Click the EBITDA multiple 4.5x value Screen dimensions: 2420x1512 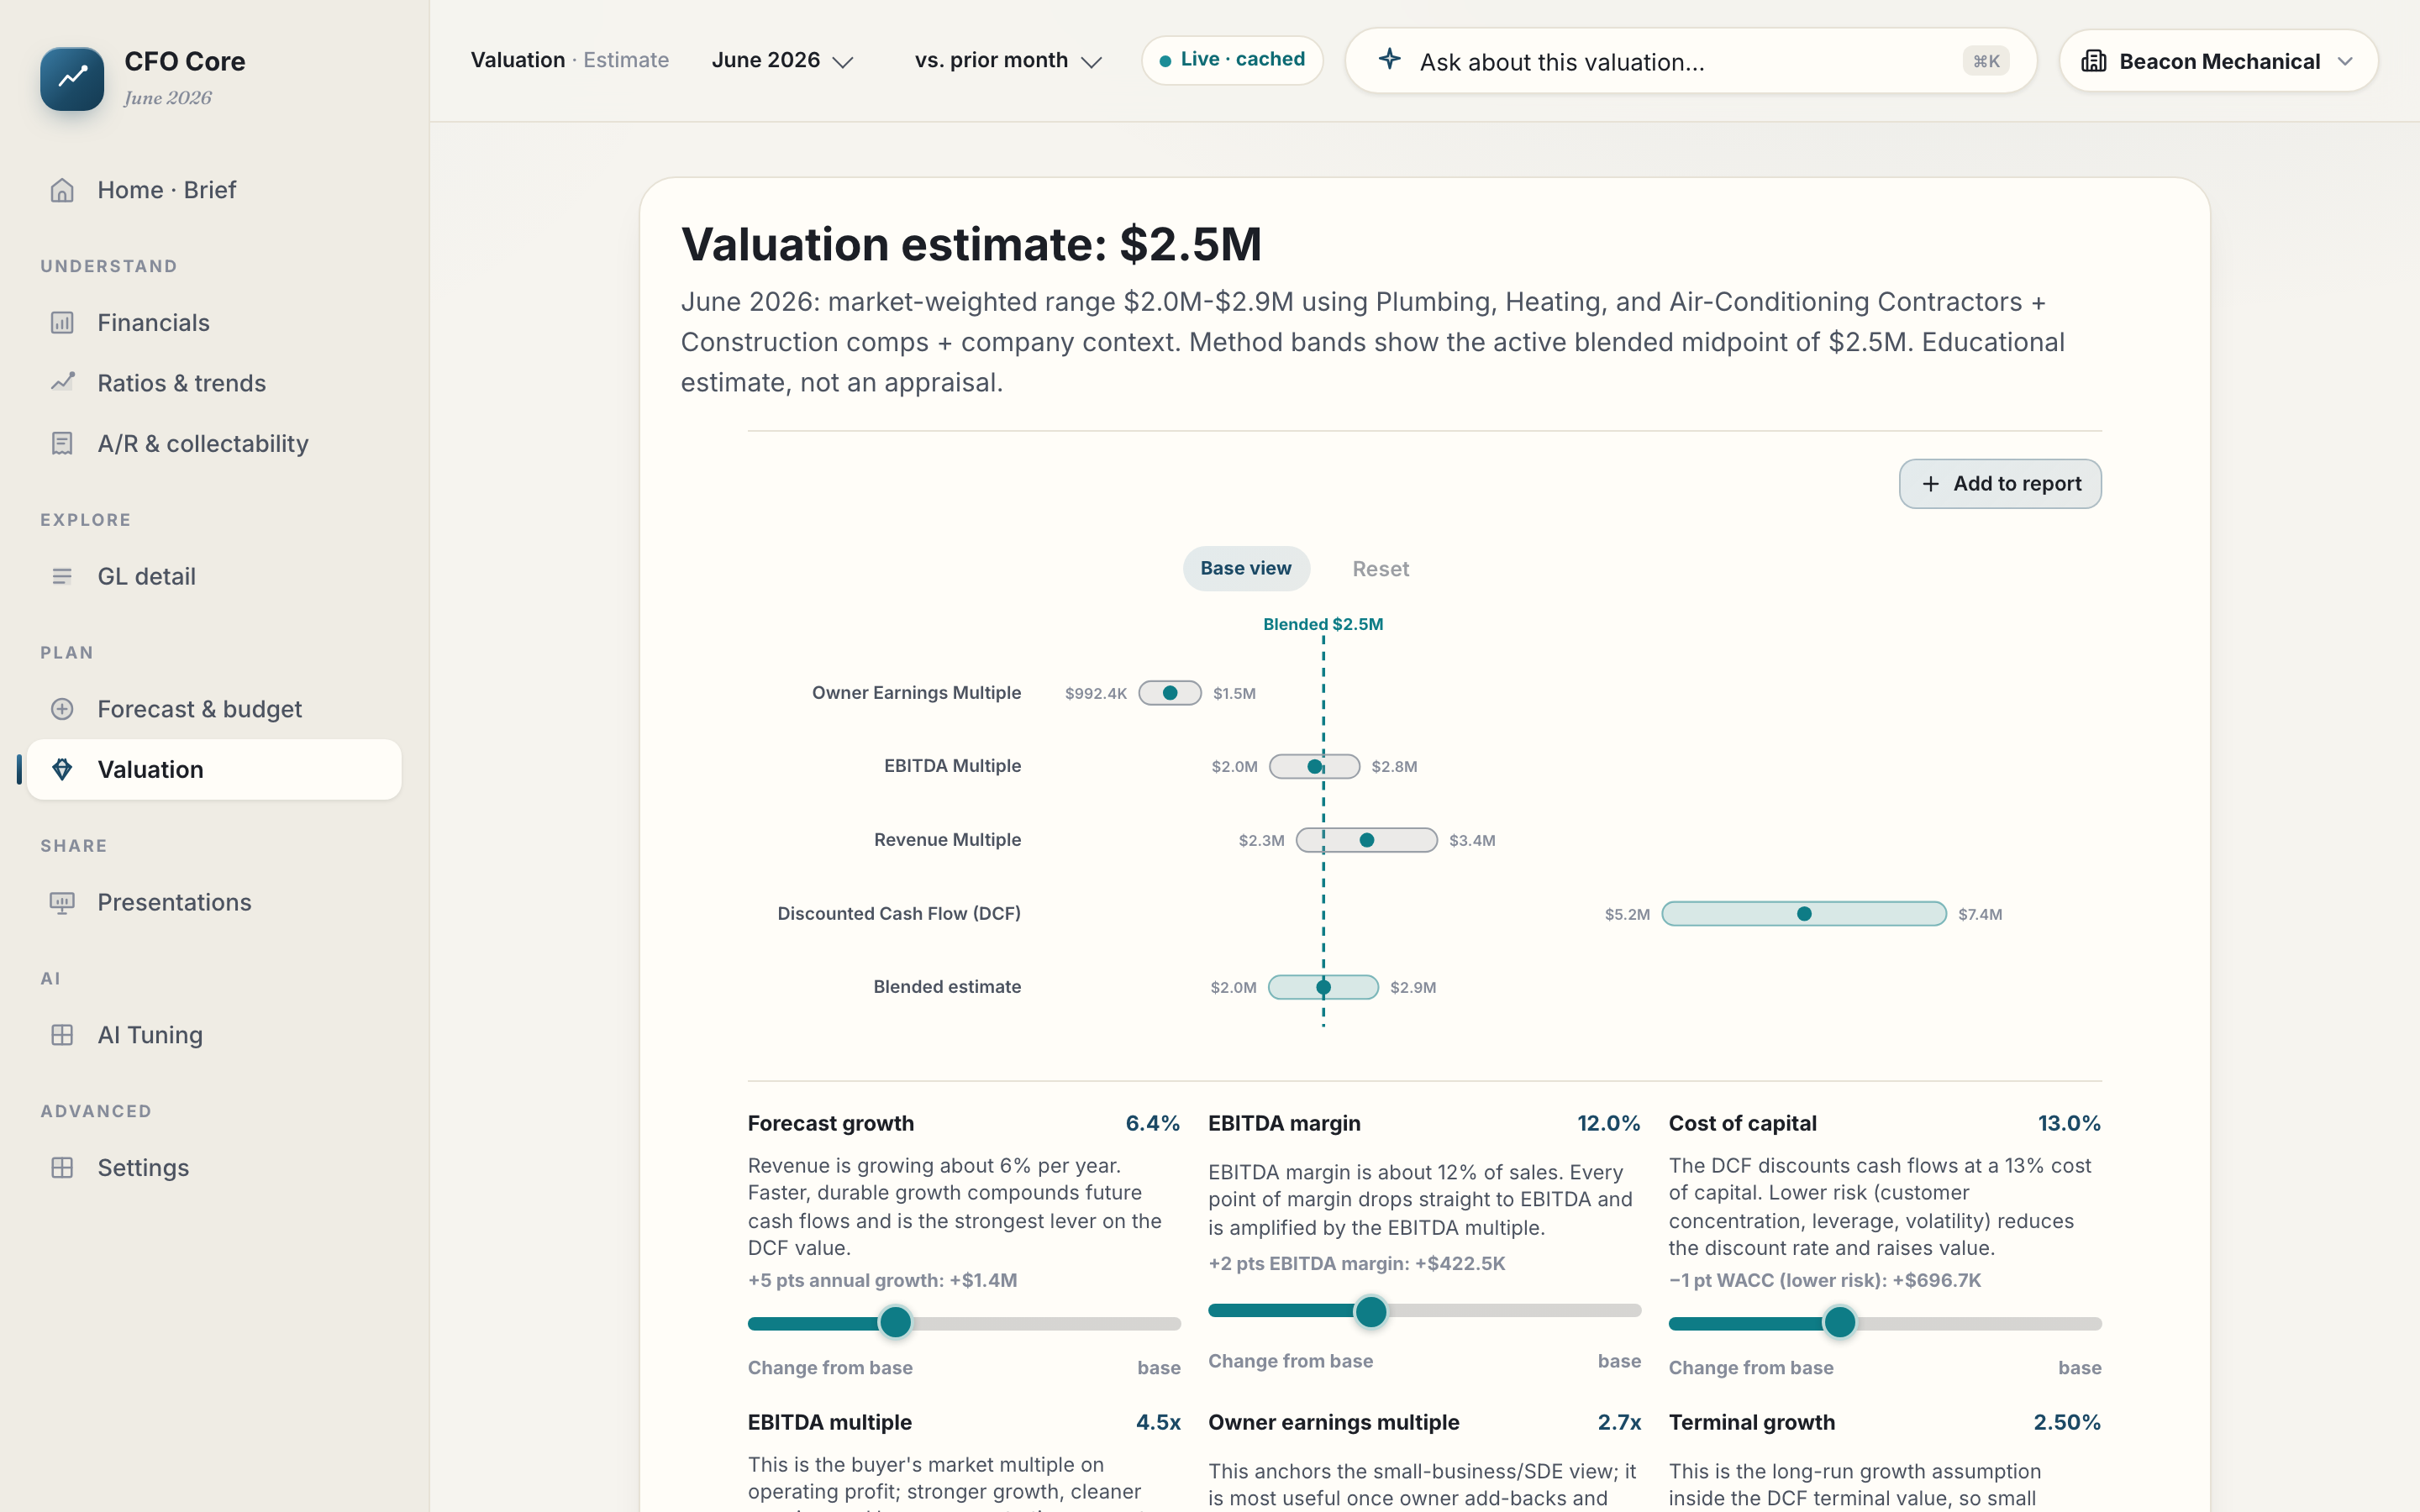[x=1158, y=1422]
